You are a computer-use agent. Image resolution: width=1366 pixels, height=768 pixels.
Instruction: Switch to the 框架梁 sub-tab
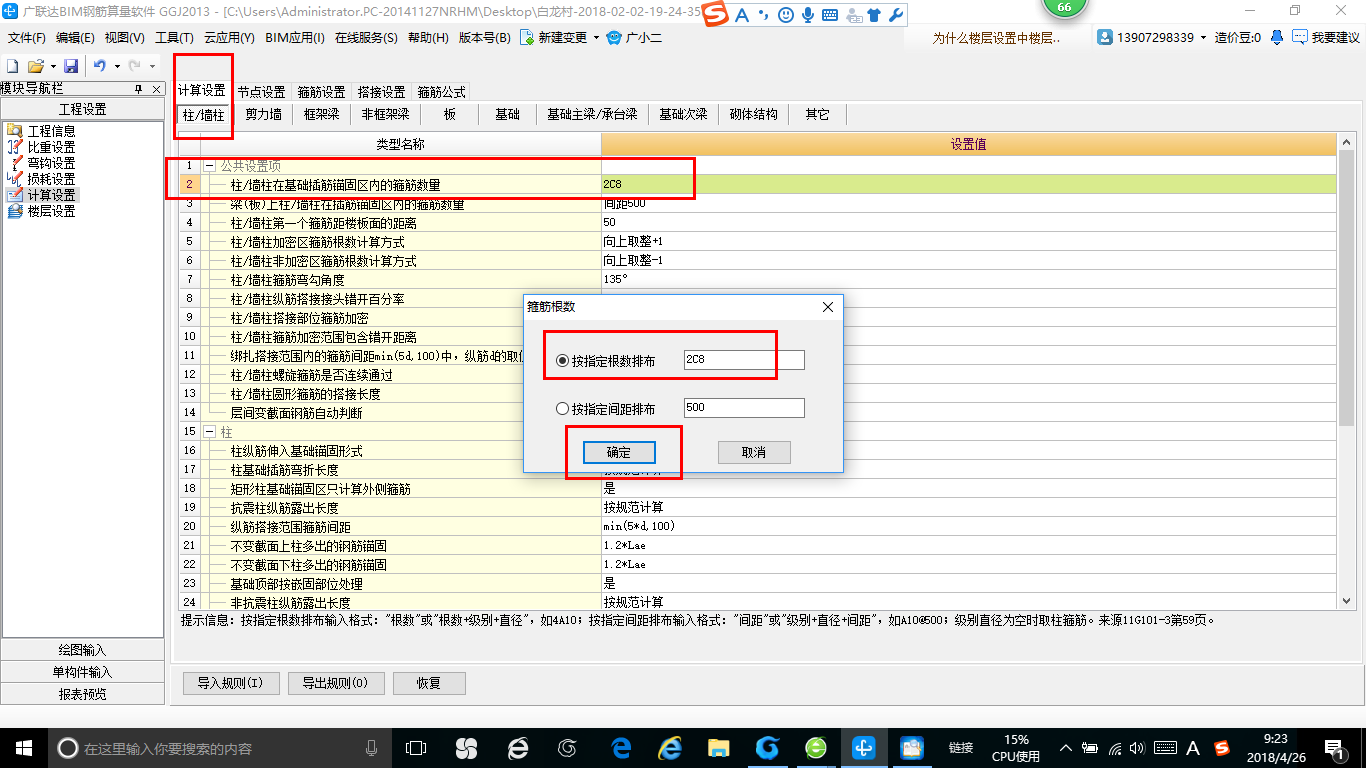click(322, 115)
